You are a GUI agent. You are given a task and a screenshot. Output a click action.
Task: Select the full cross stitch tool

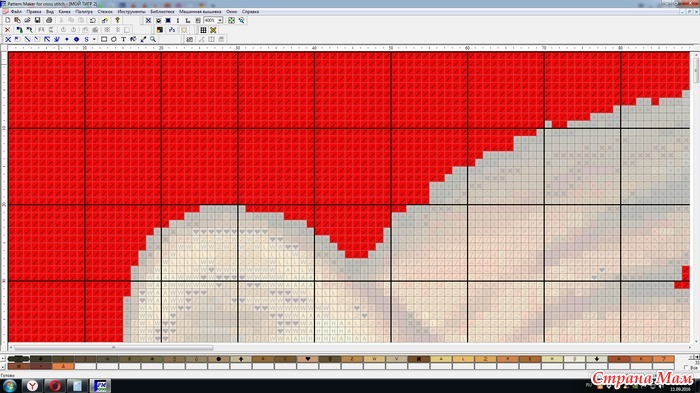click(x=8, y=39)
